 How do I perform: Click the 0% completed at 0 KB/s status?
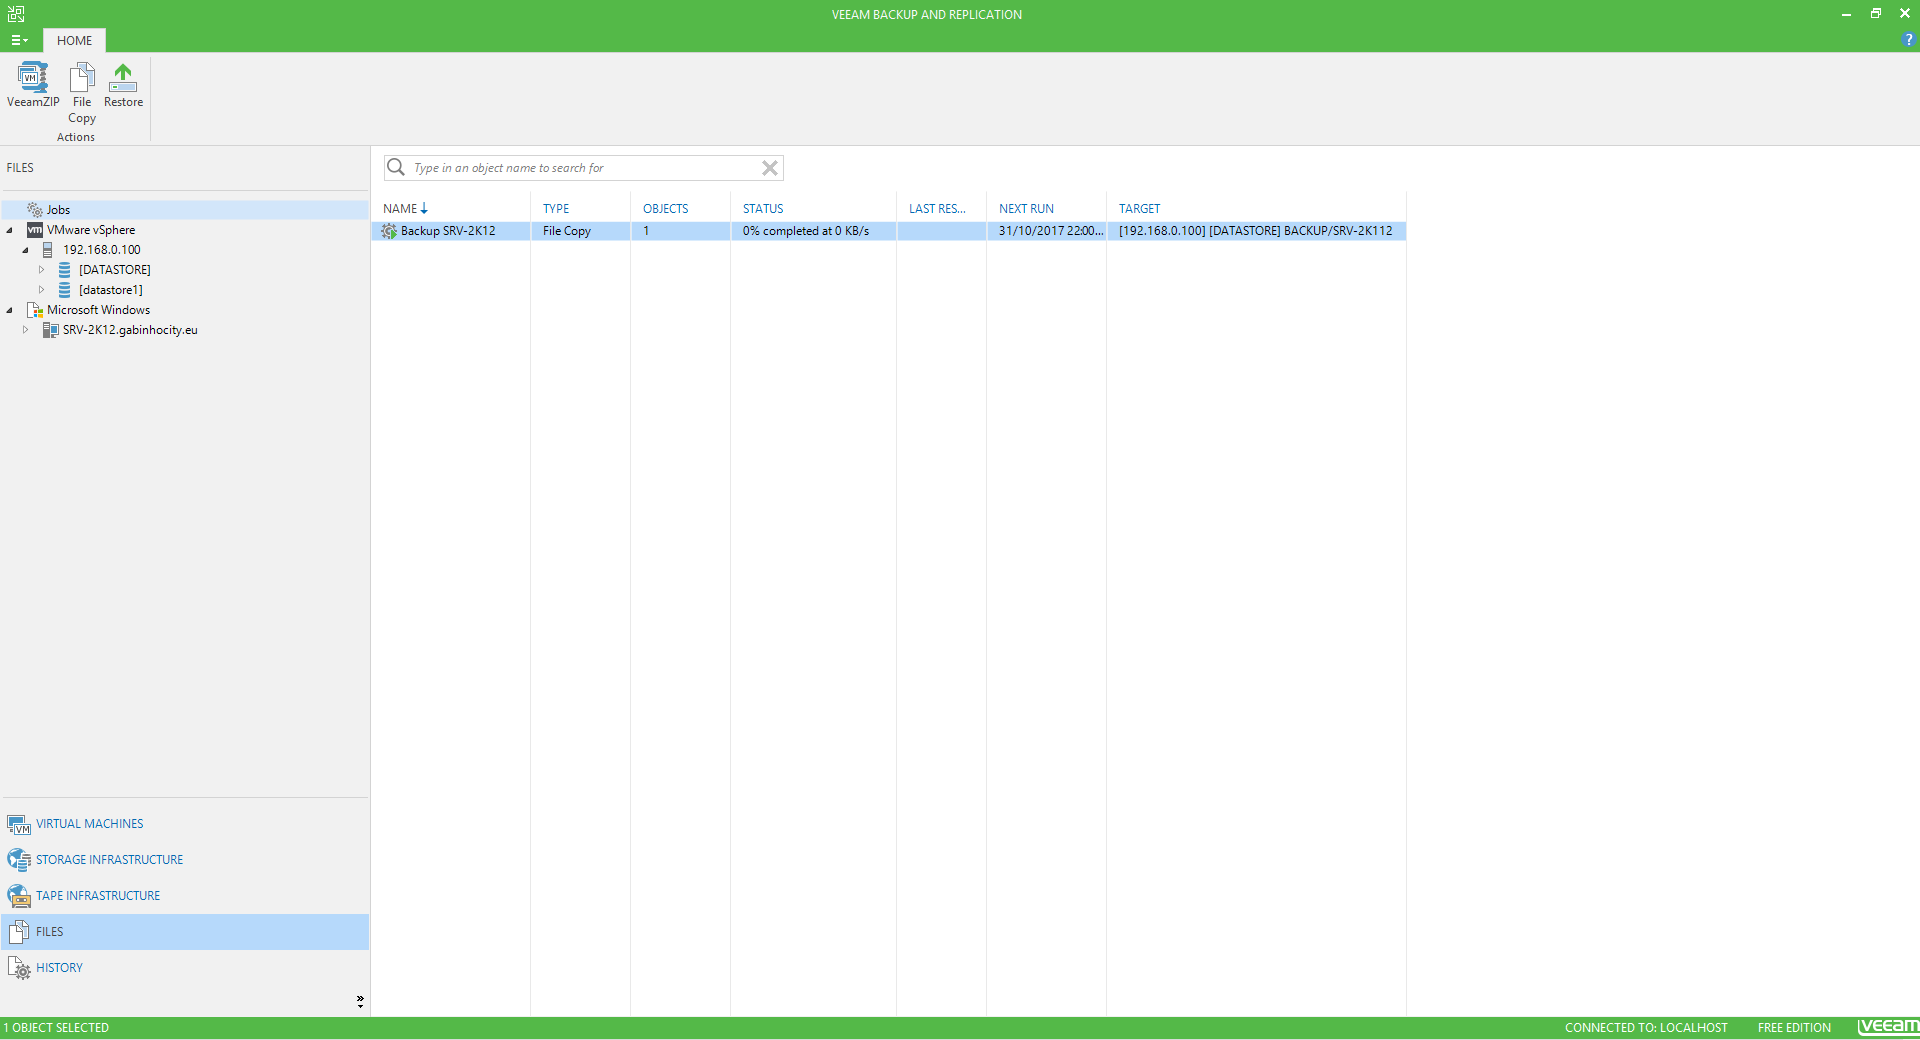coord(806,231)
